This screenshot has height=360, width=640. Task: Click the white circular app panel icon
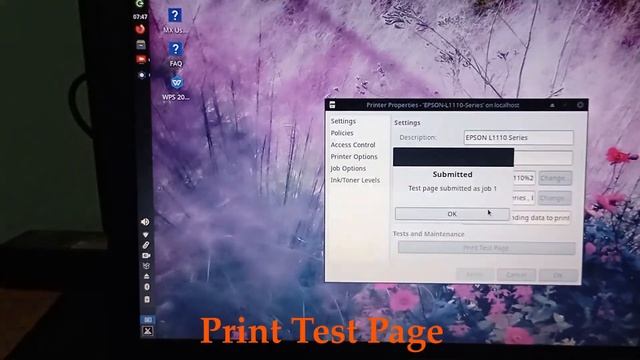pyautogui.click(x=141, y=75)
